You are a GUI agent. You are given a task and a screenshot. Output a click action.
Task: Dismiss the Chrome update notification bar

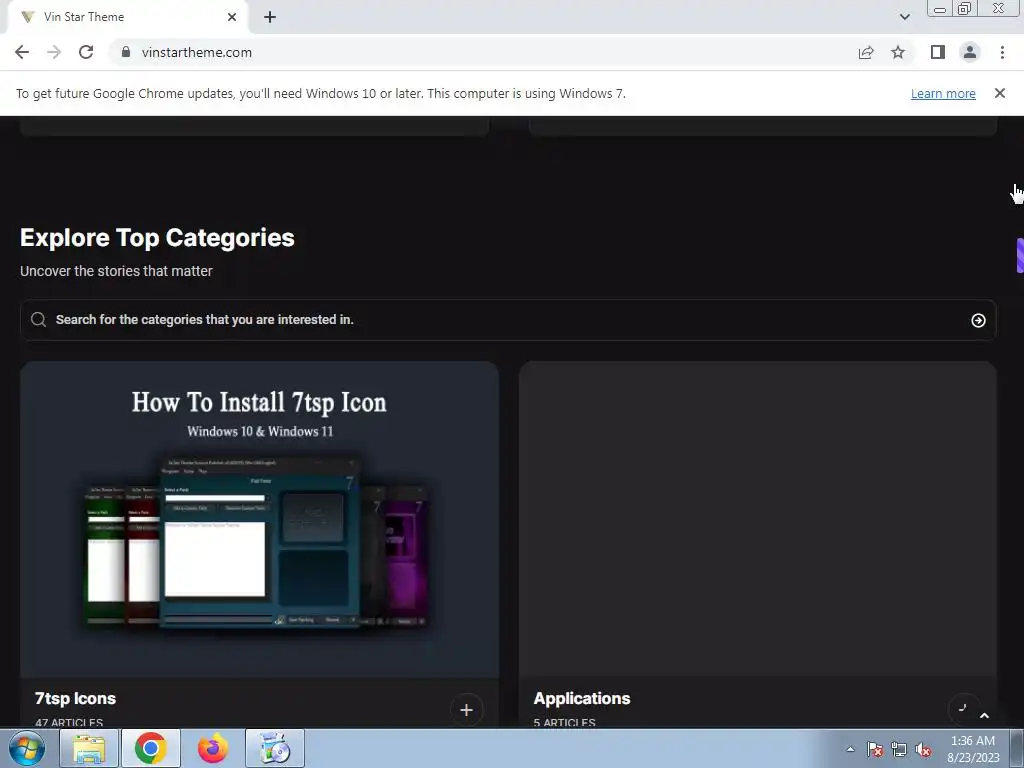point(1000,93)
